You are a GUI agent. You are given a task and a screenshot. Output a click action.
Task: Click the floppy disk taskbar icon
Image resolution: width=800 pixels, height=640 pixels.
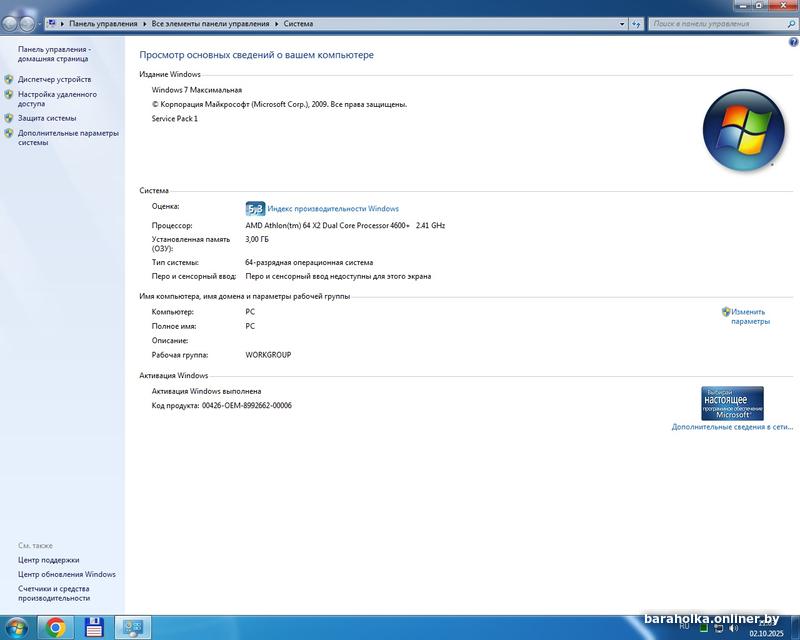click(x=95, y=627)
